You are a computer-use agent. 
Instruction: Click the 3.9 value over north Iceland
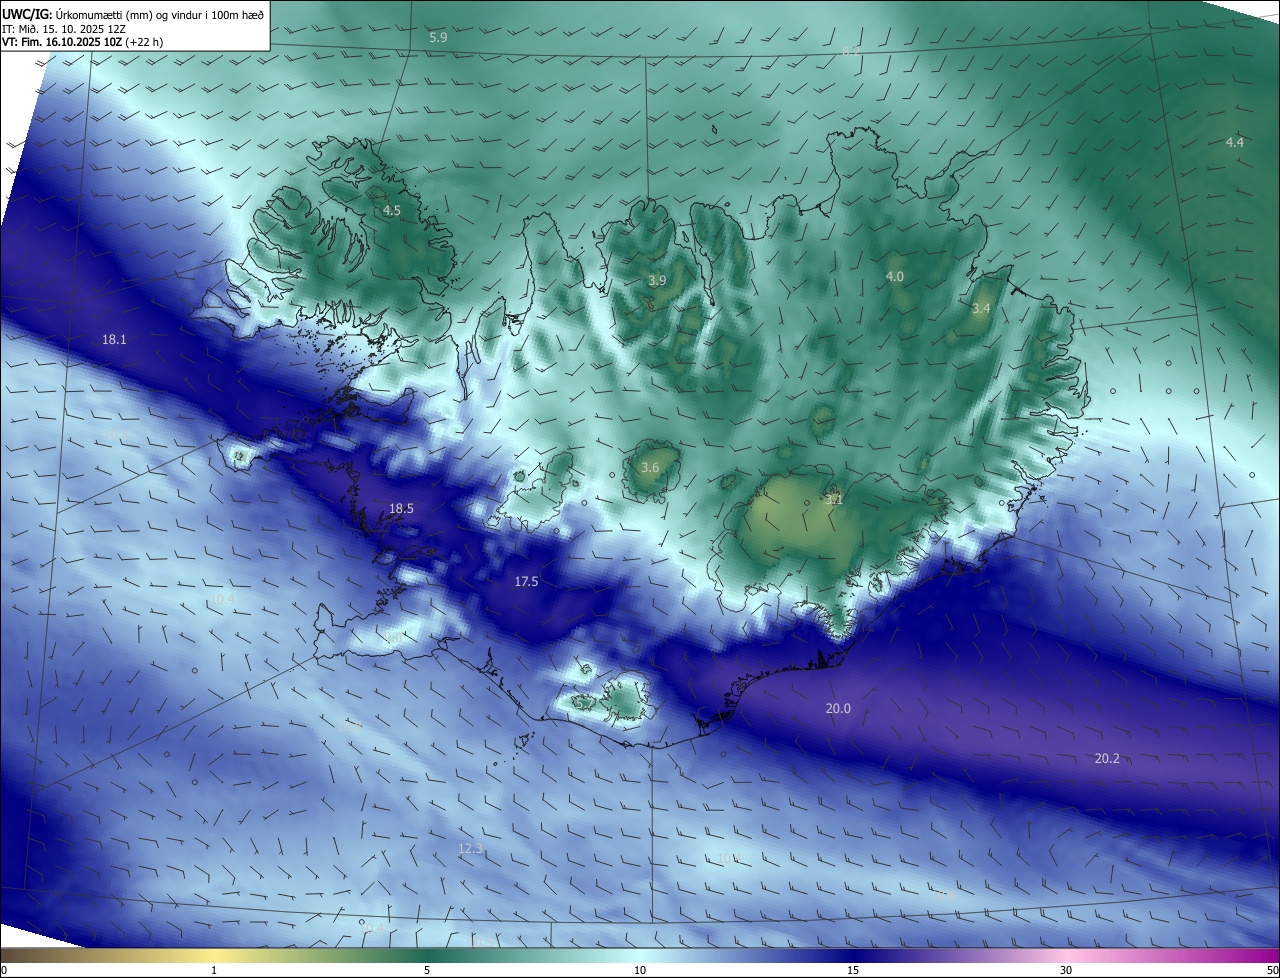point(657,281)
